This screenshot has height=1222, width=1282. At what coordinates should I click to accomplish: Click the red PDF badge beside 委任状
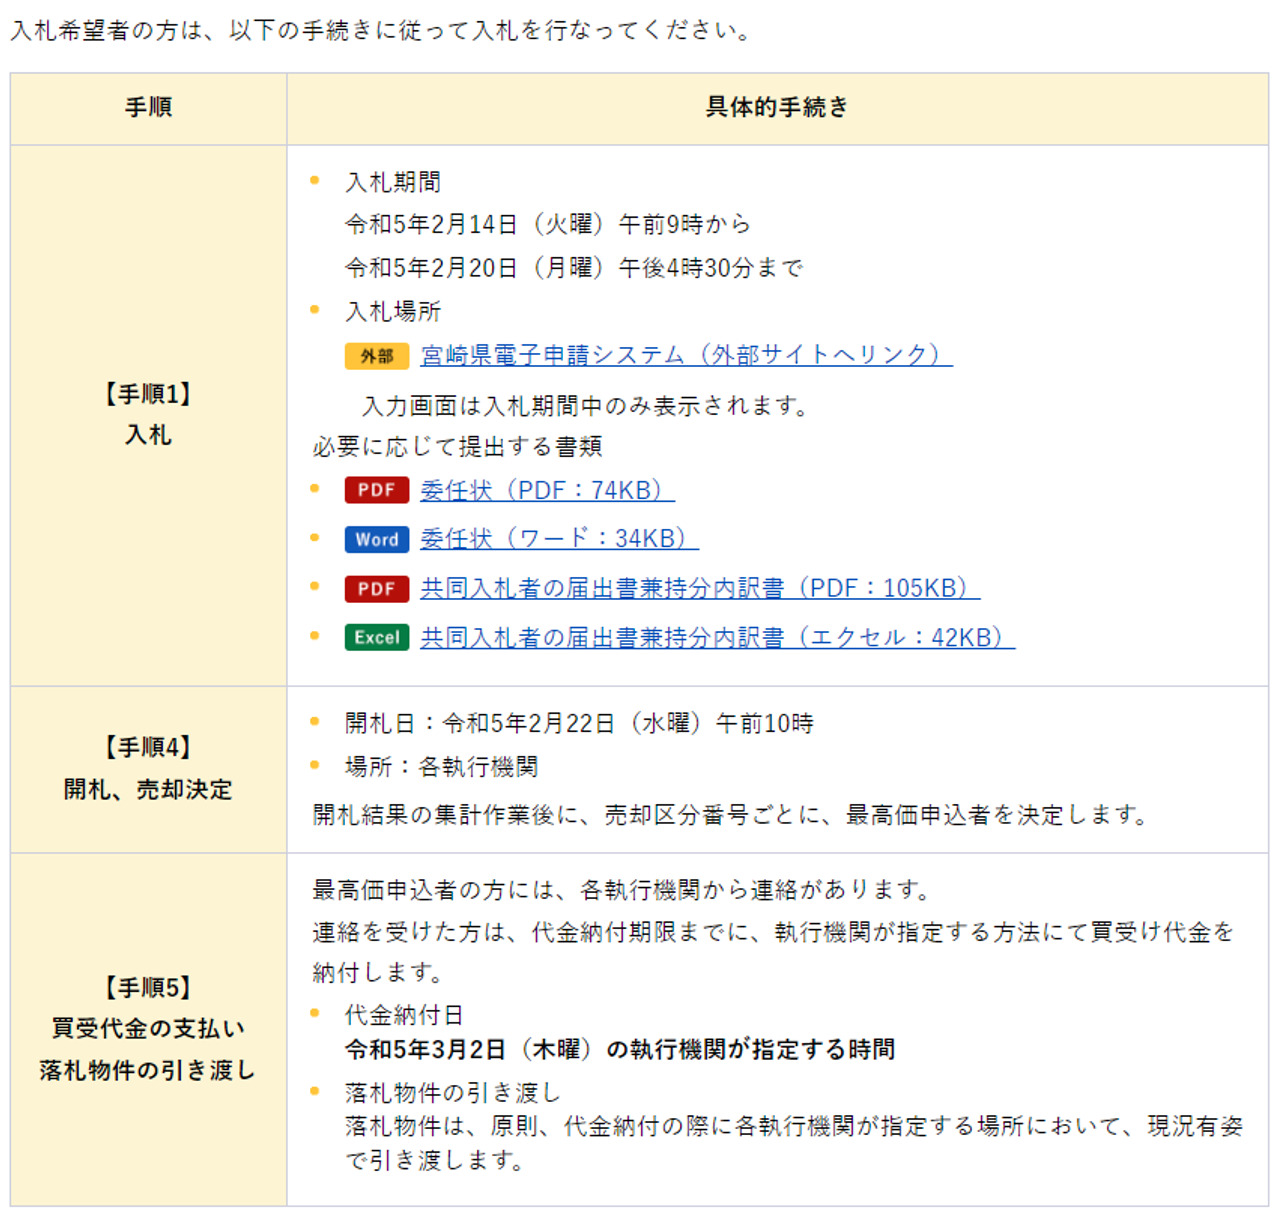376,490
